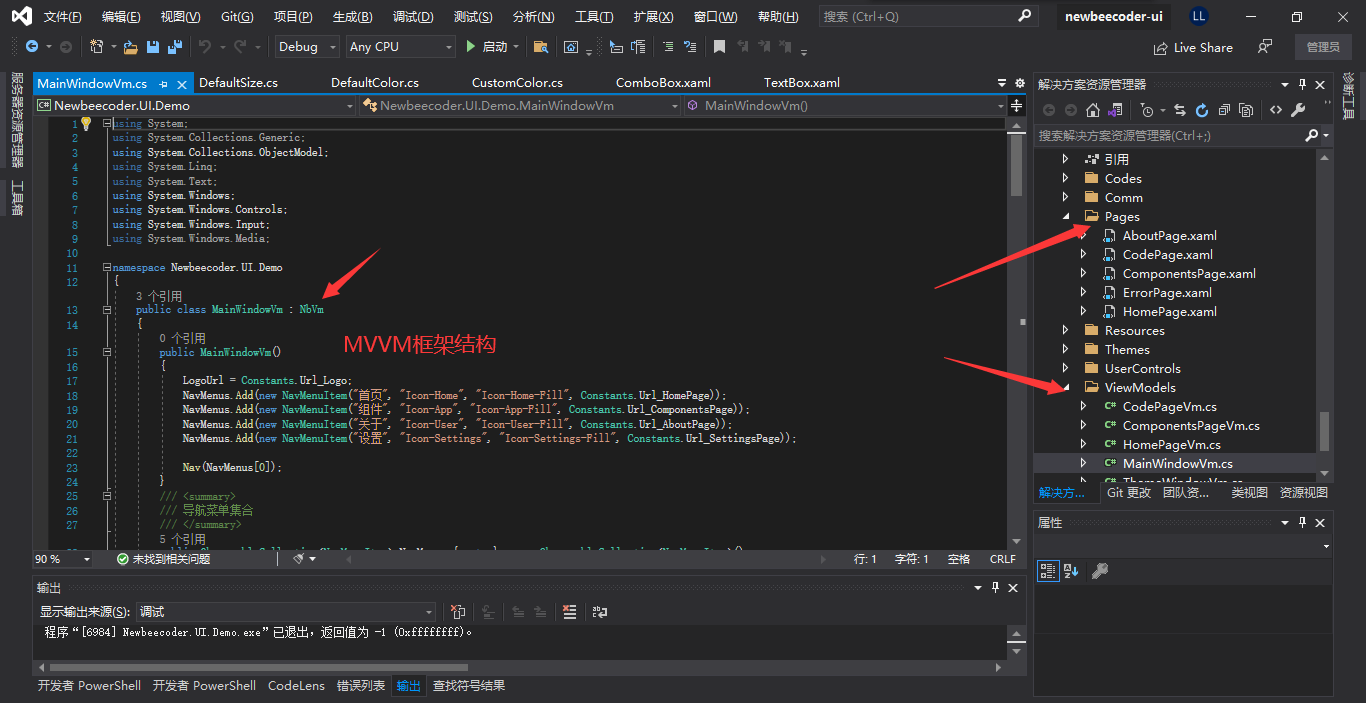This screenshot has width=1366, height=703.
Task: Open the output source dropdown showing 调试
Action: coord(285,612)
